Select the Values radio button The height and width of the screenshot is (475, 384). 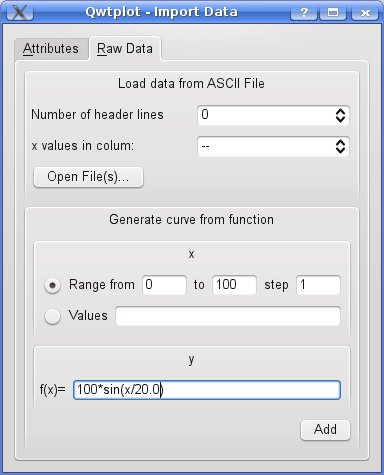53,316
